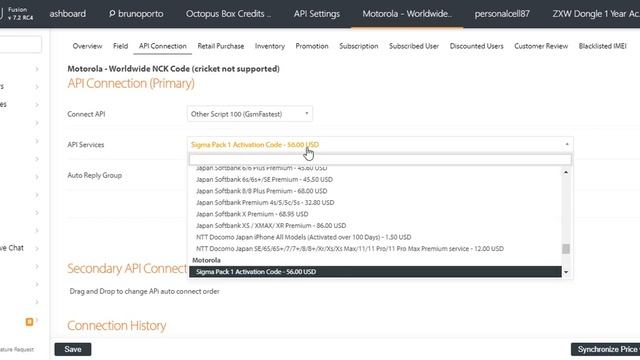
Task: Collapse the API Services dropdown via its arrow
Action: pyautogui.click(x=567, y=144)
